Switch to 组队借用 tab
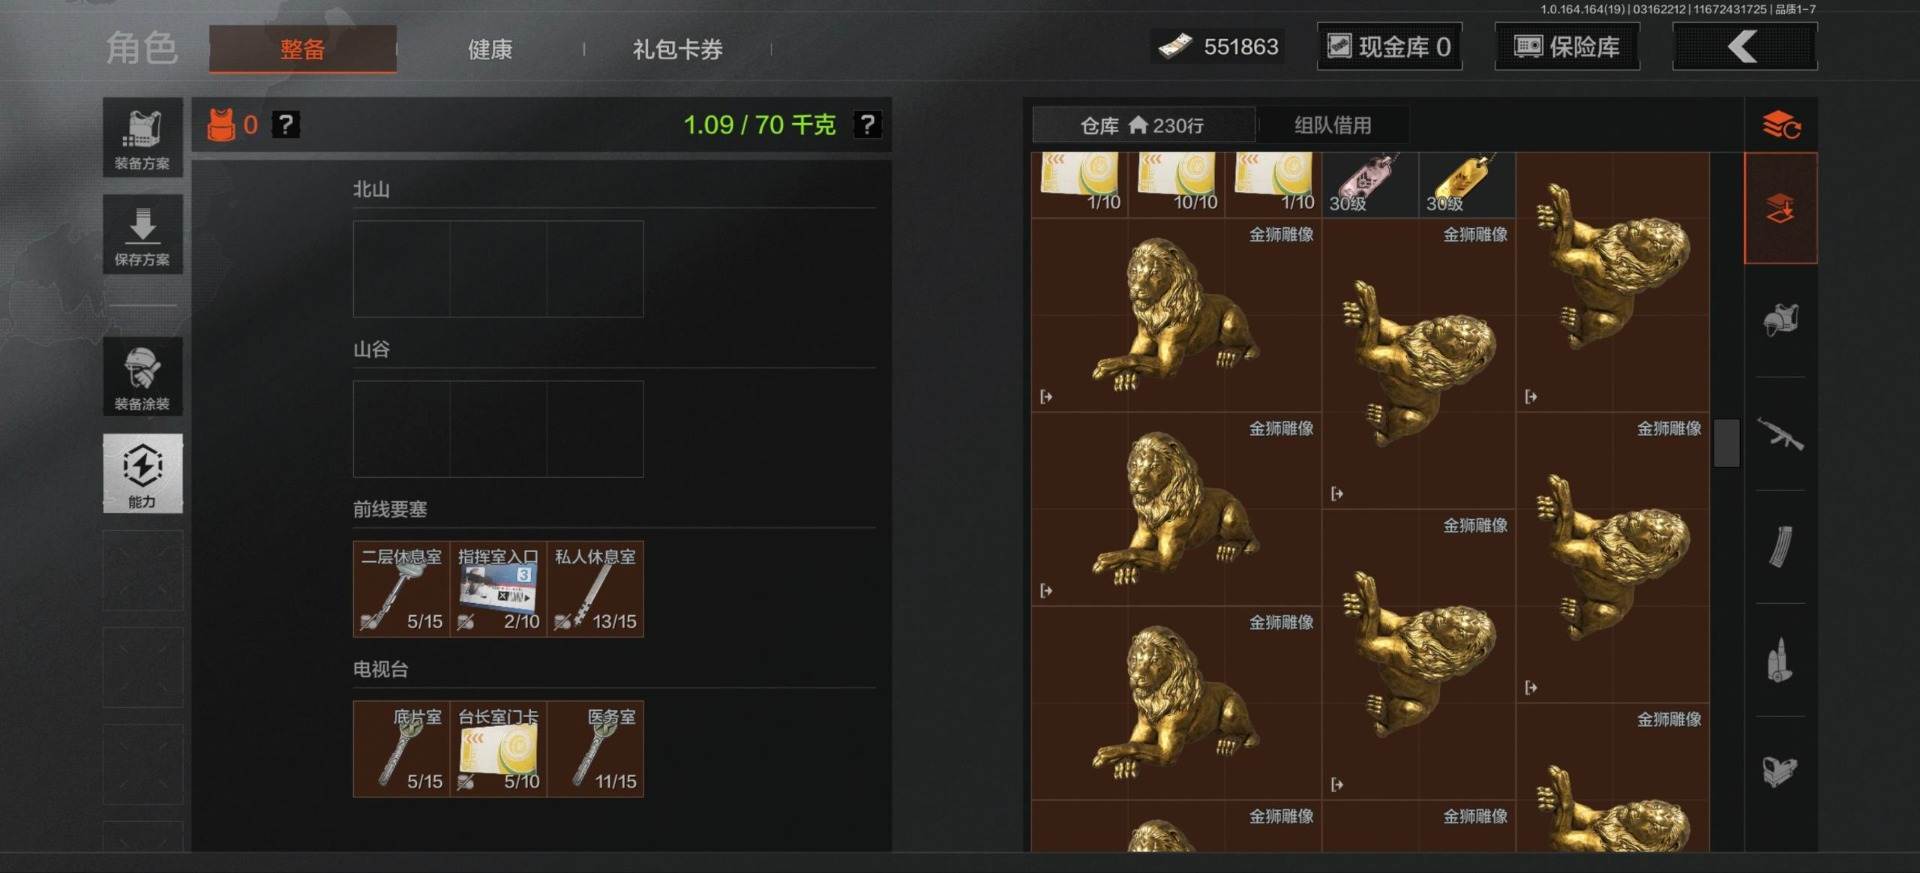The width and height of the screenshot is (1920, 873). coord(1333,125)
